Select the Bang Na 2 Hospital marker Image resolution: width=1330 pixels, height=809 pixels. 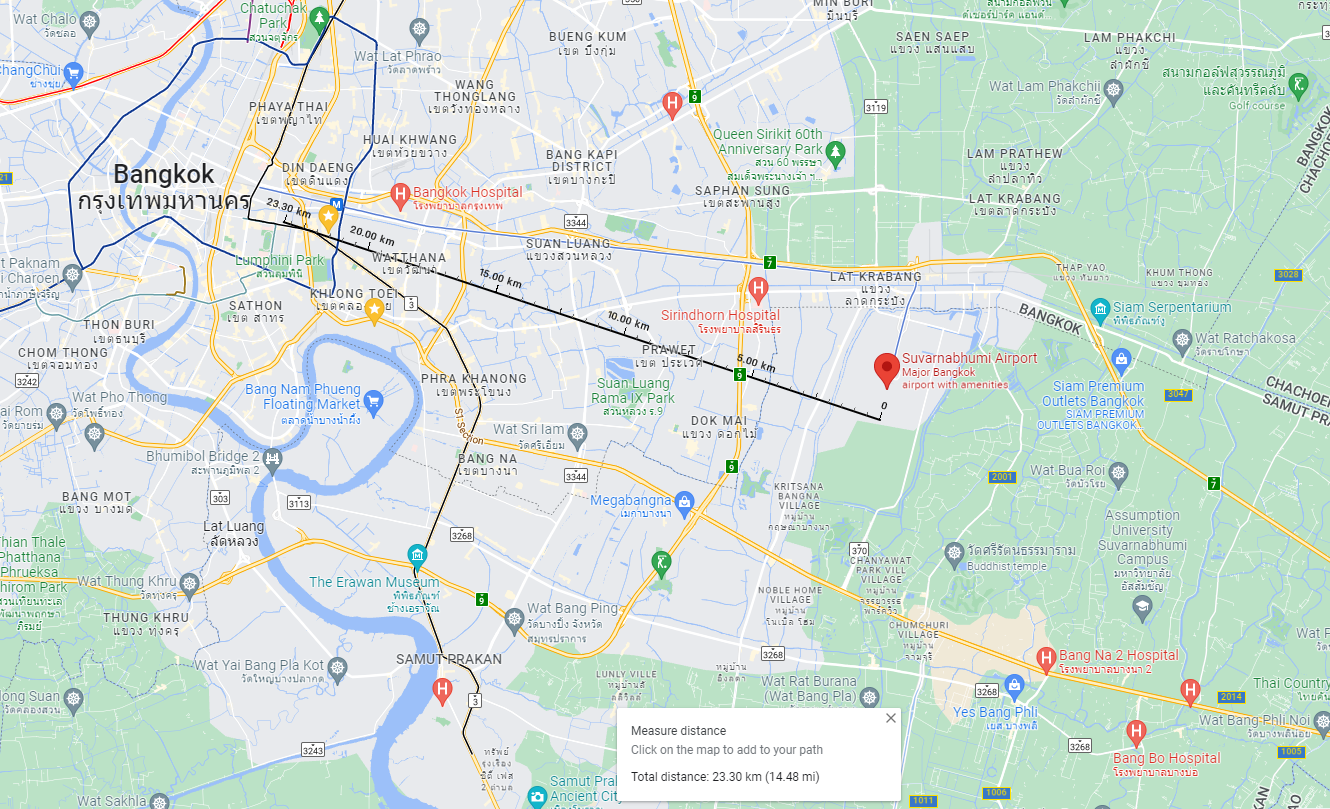1046,659
